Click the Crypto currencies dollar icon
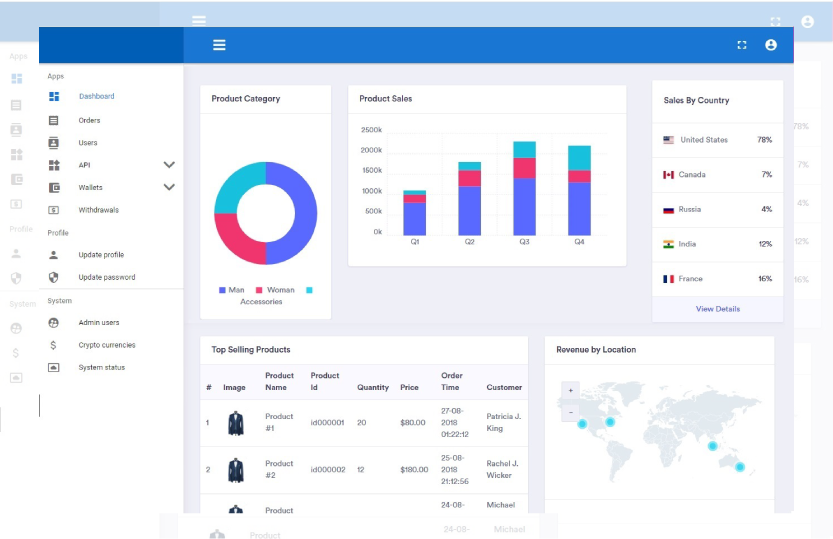This screenshot has height=539, width=833. (54, 345)
